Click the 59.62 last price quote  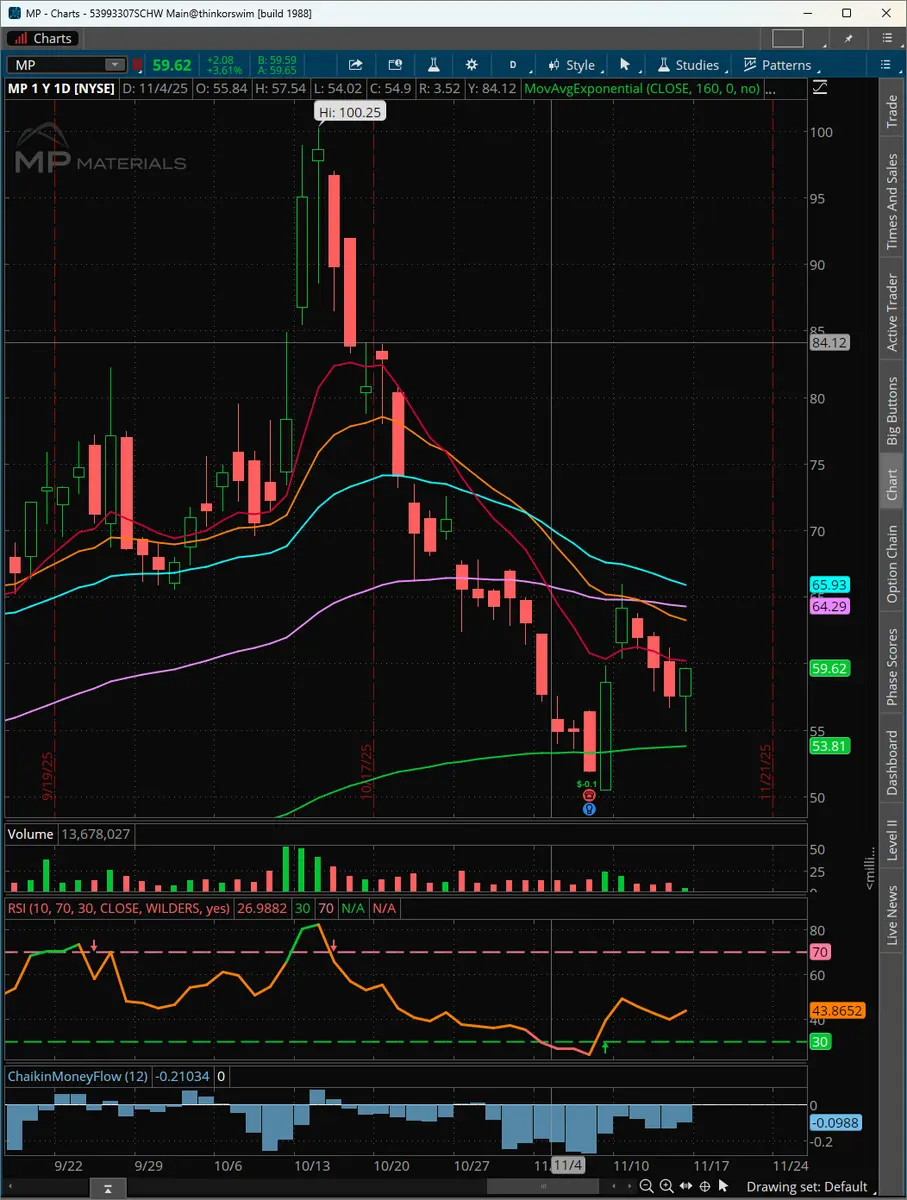pos(171,65)
